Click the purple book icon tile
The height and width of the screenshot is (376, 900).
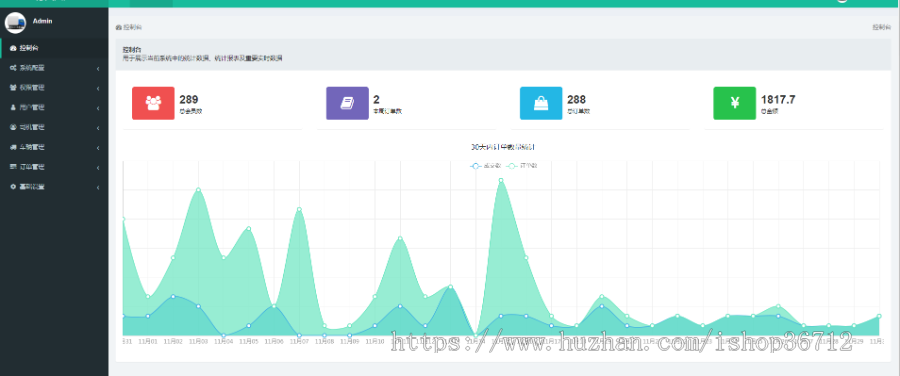point(347,103)
